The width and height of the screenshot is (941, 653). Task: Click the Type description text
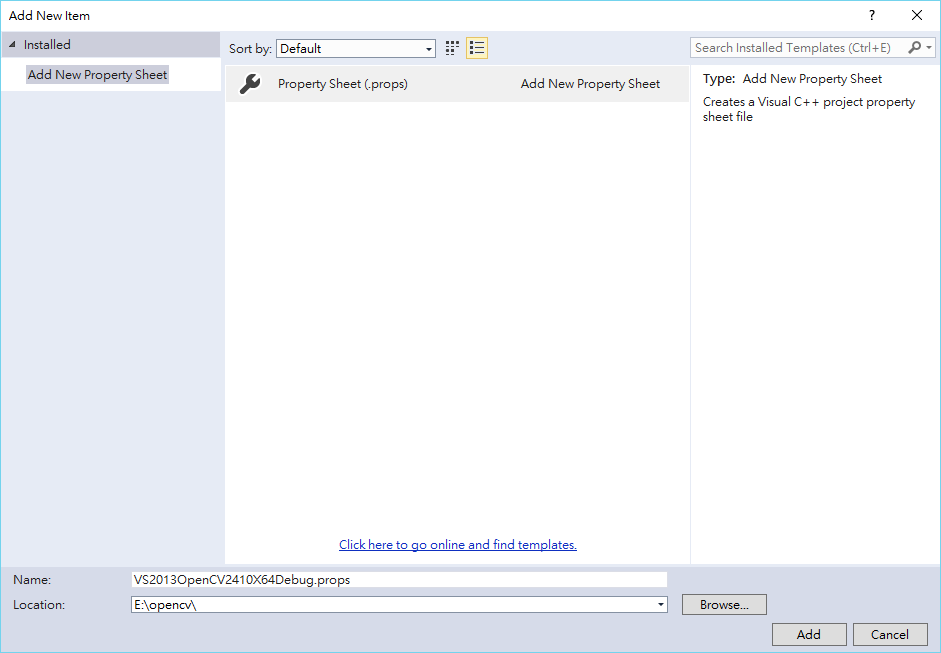tap(792, 79)
